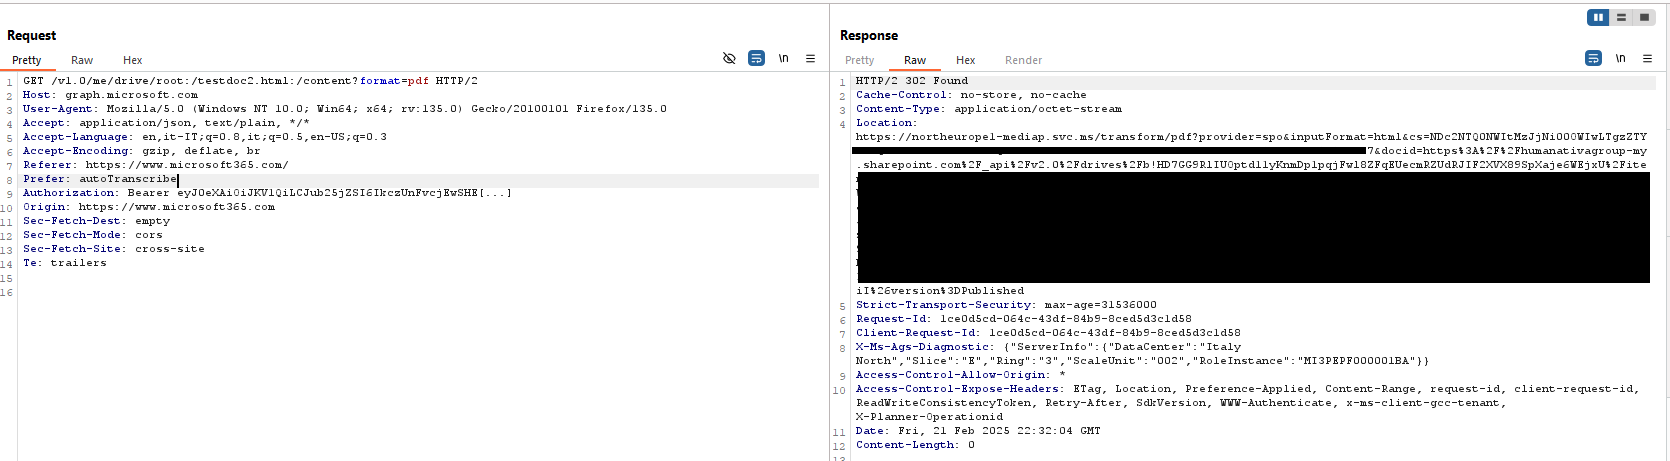Screen dimensions: 1670x461
Task: Select side-by-side split layout icon
Action: 1598,17
